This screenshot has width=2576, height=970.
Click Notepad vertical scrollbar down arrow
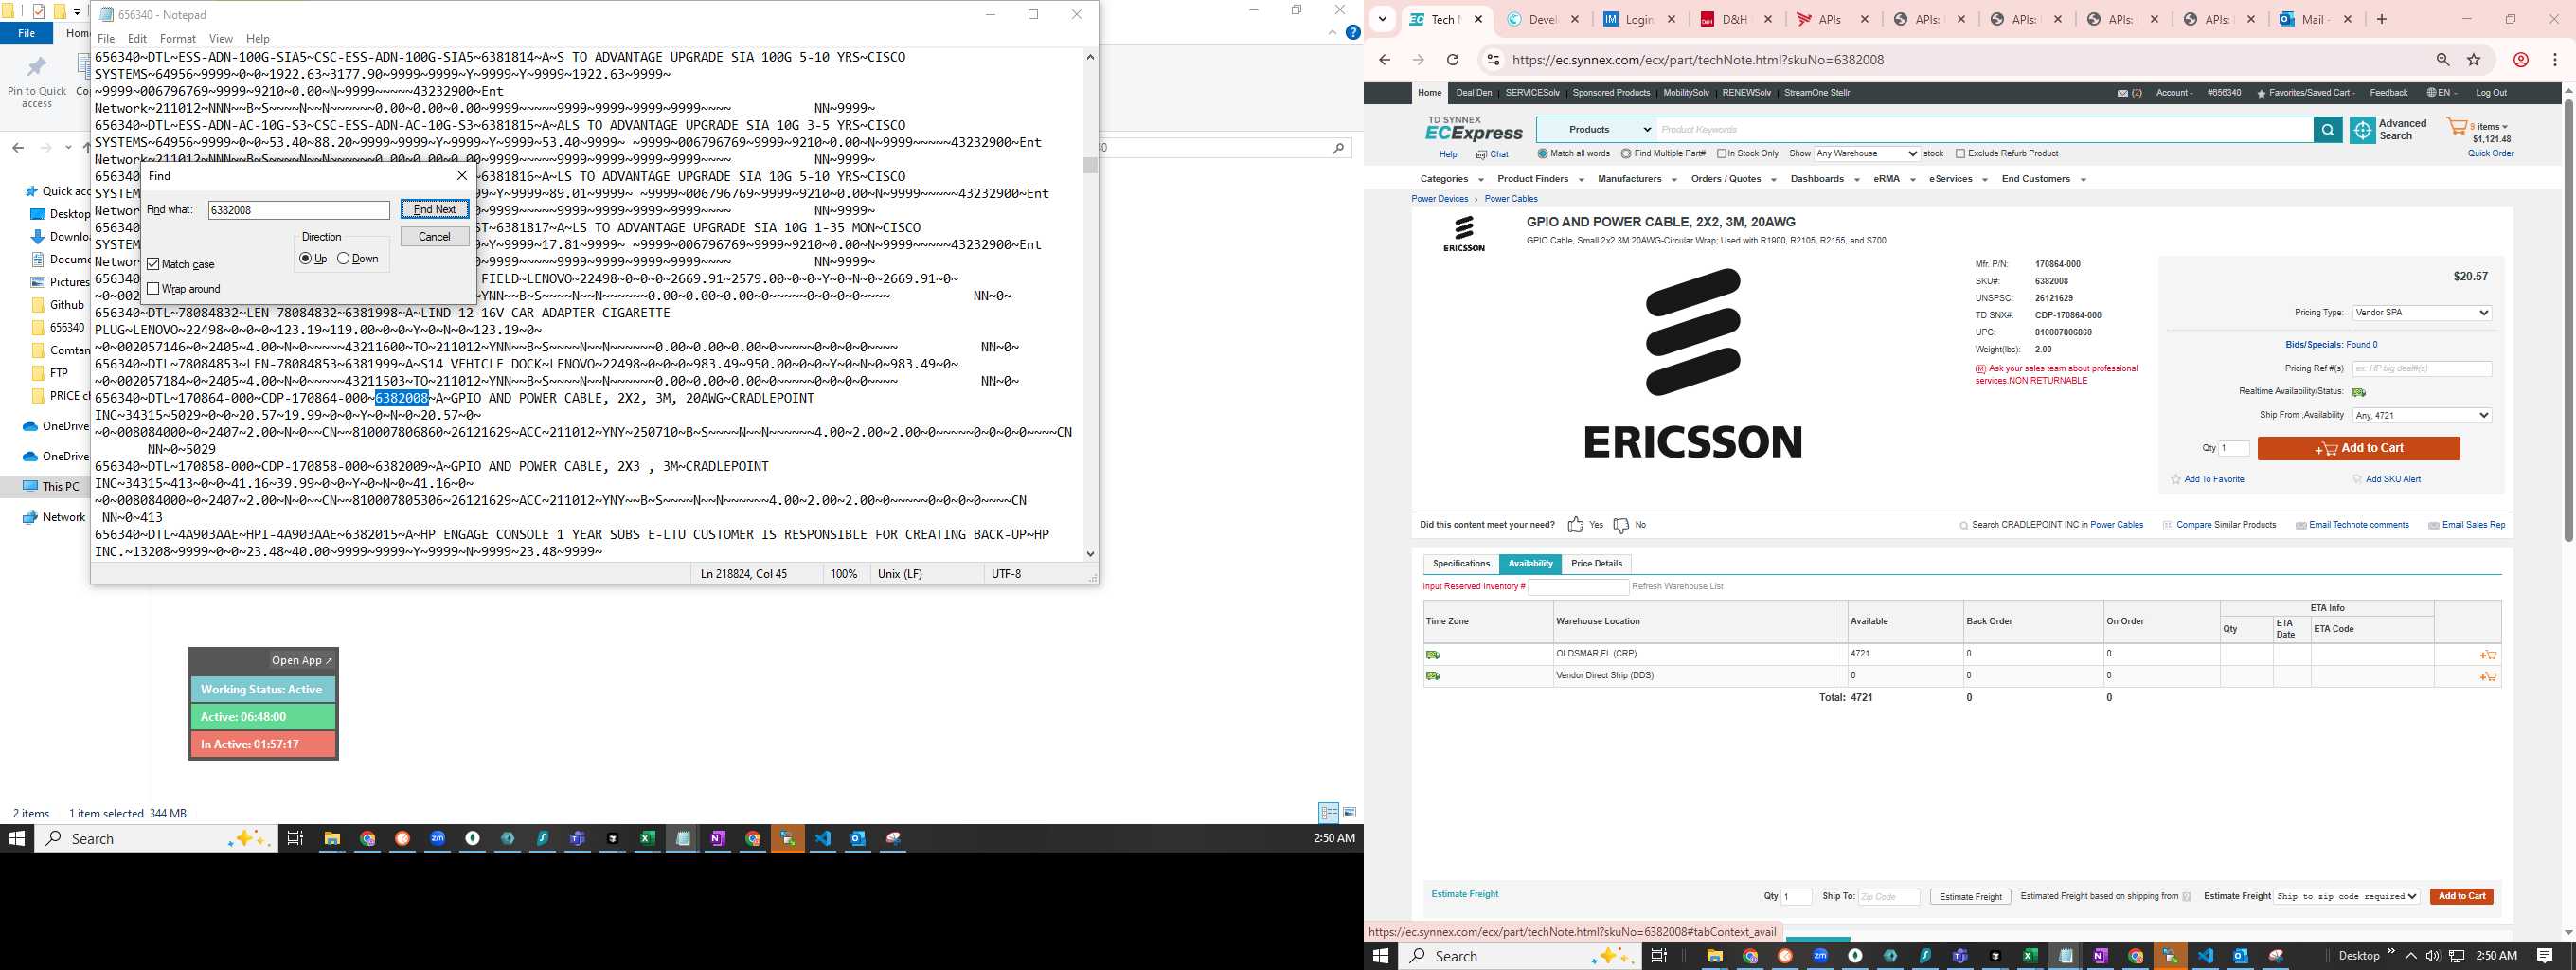[1090, 554]
